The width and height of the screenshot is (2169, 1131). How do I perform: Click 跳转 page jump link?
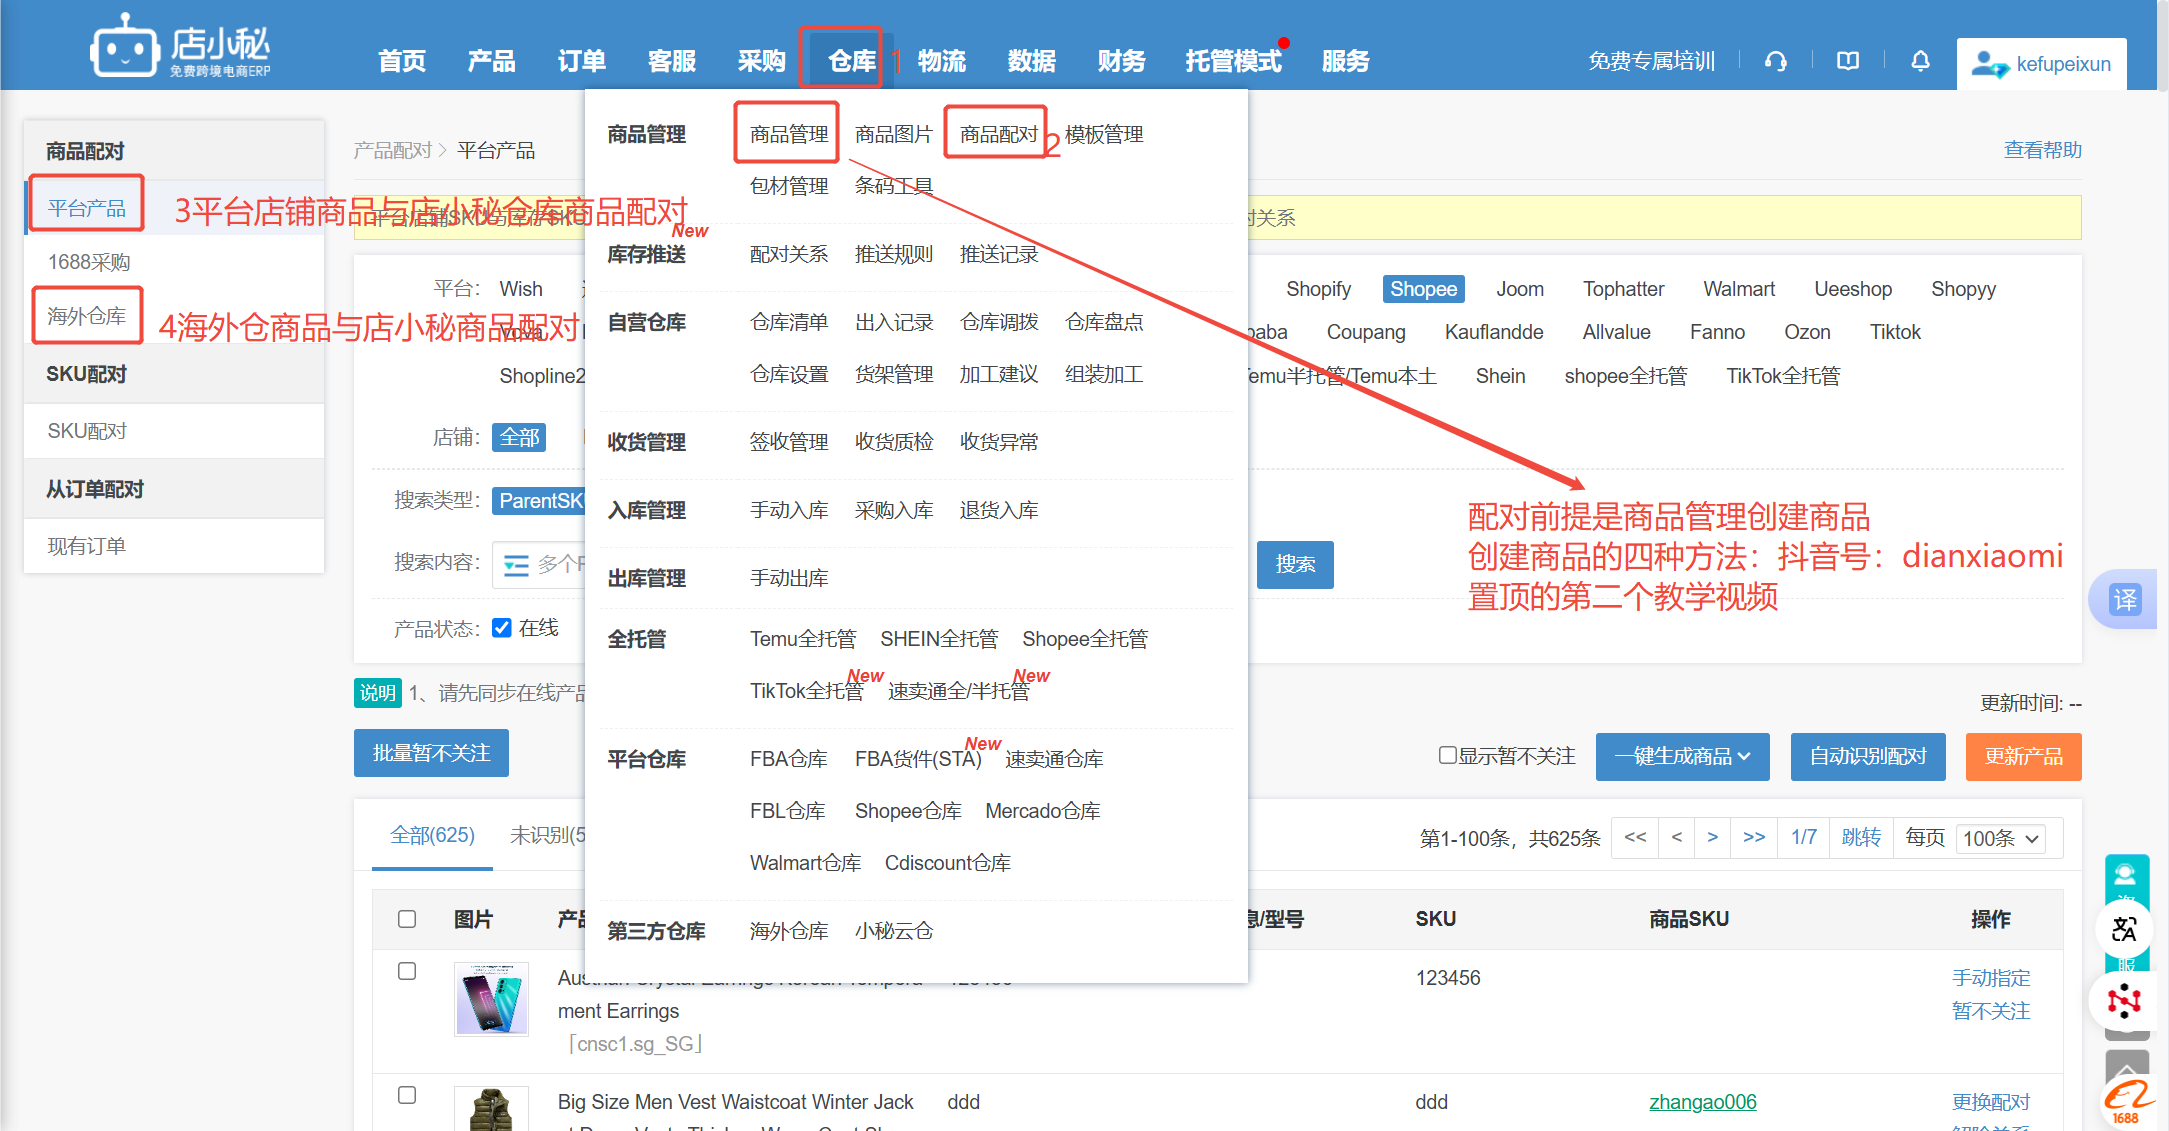coord(1862,837)
